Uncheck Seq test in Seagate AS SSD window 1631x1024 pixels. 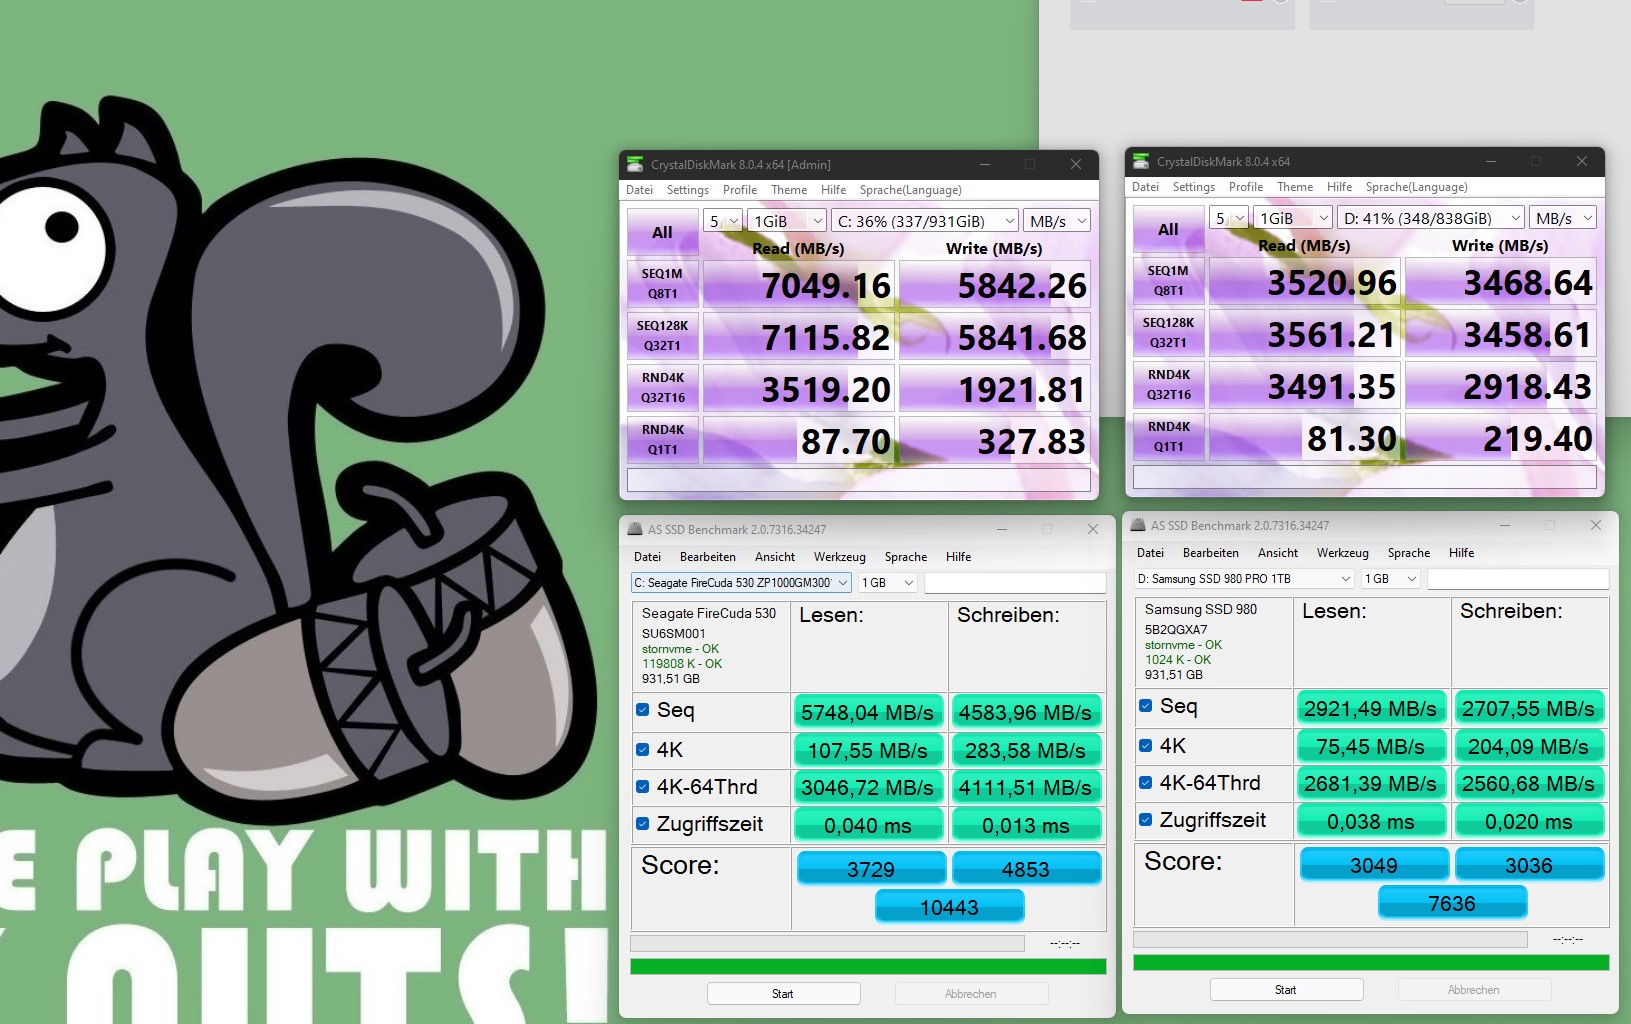coord(643,710)
